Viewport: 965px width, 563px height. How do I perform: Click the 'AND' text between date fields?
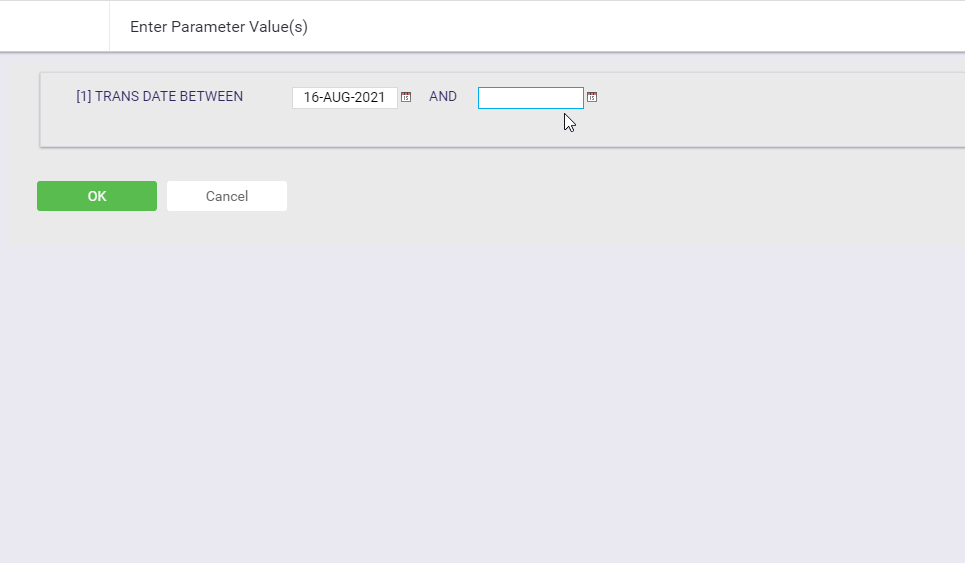click(x=442, y=97)
